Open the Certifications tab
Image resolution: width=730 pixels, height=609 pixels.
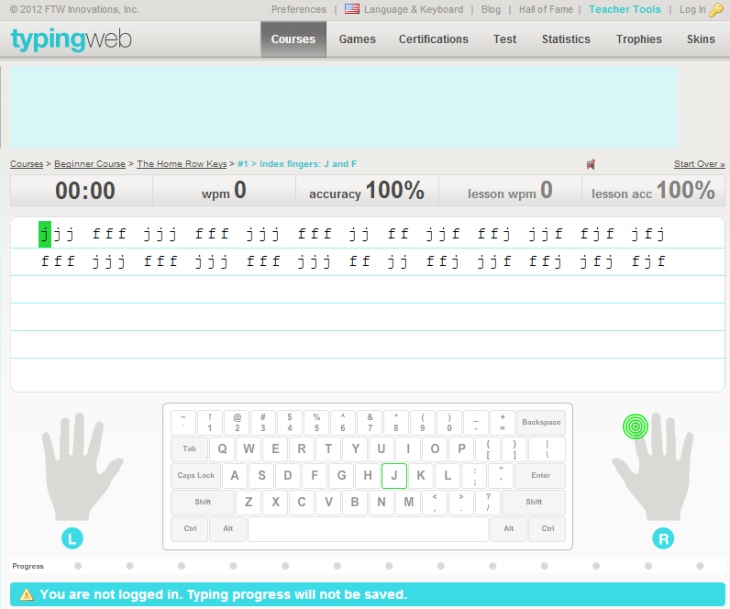433,39
